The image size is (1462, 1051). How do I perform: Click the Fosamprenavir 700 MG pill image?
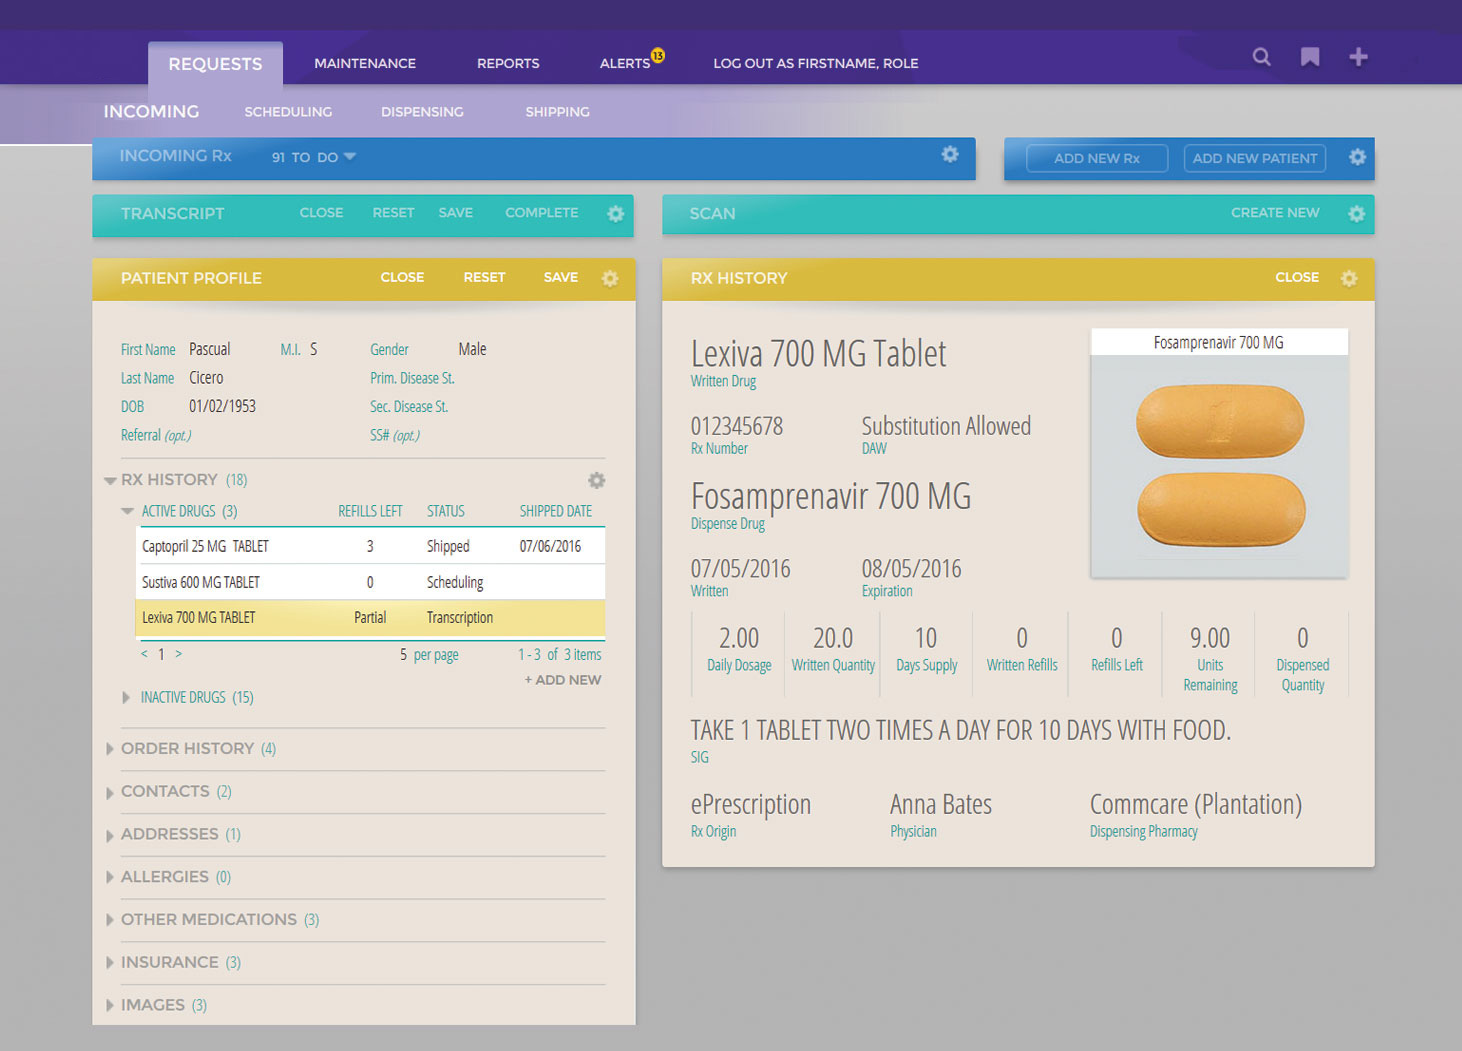(1219, 465)
